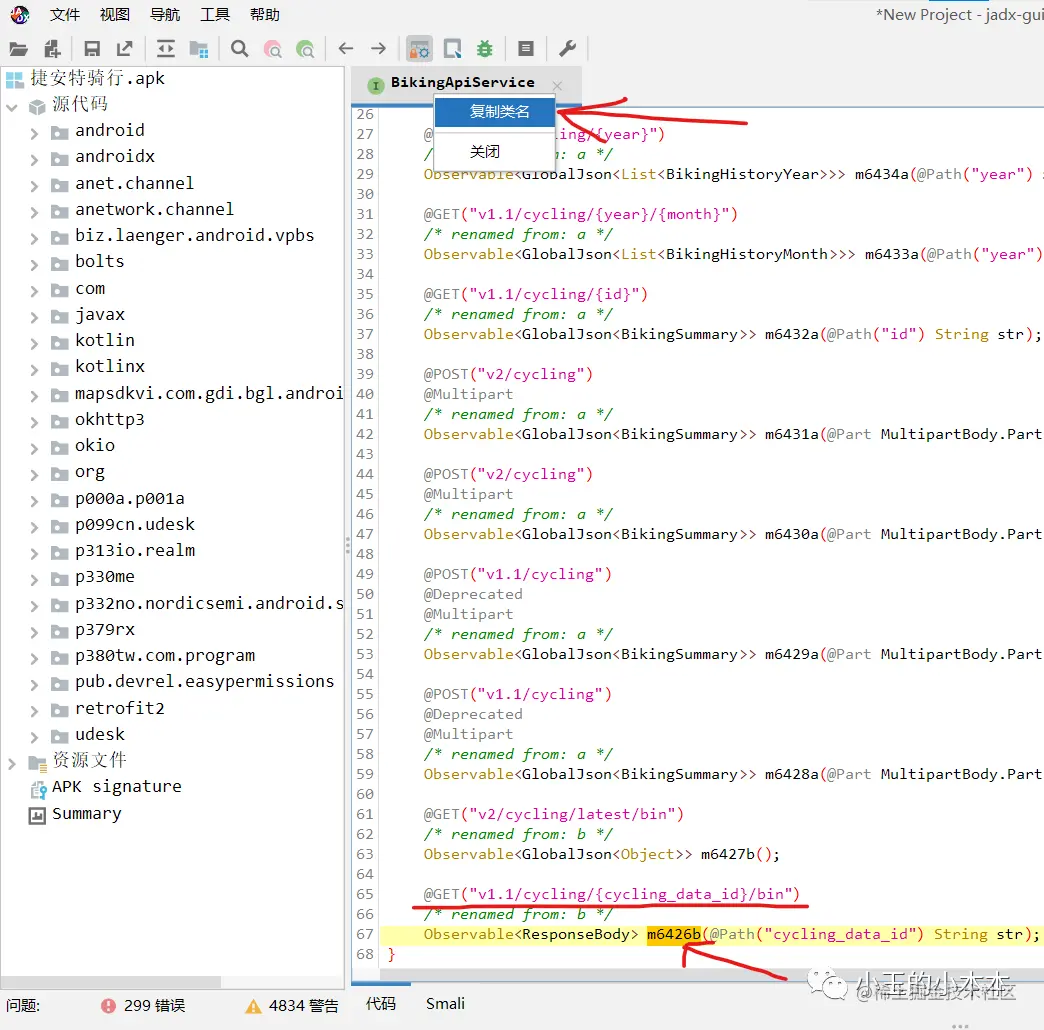Open the Summary tree item
This screenshot has width=1044, height=1030.
87,814
